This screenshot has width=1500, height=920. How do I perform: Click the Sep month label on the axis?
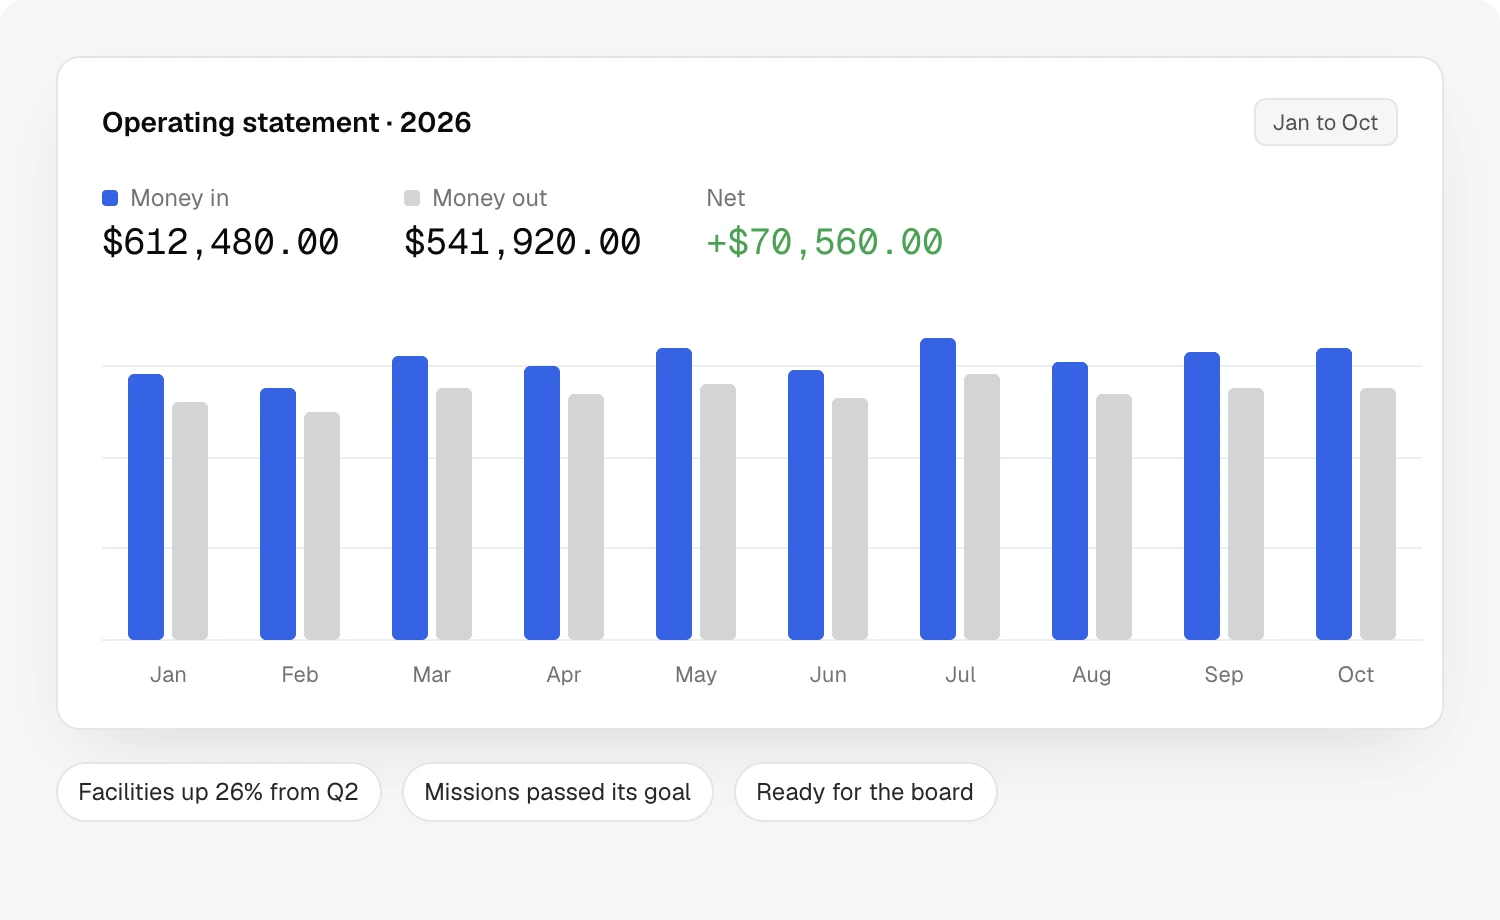1224,675
